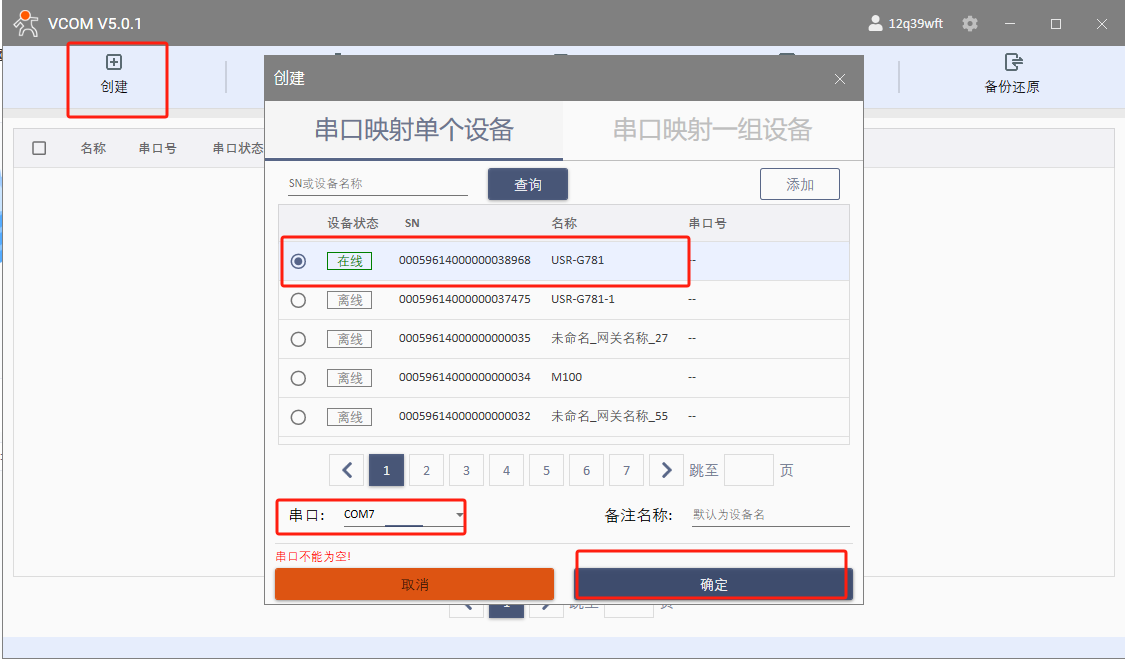
Task: Close the 创建 dialog with X
Action: pyautogui.click(x=840, y=79)
